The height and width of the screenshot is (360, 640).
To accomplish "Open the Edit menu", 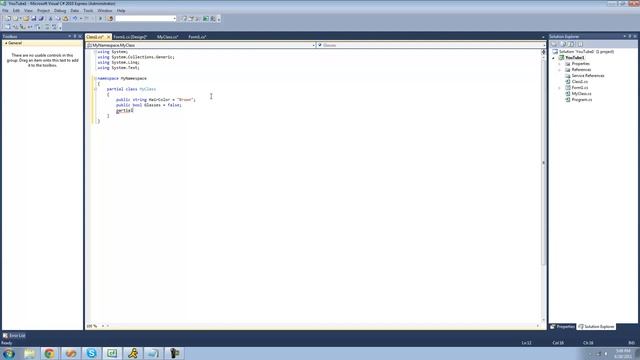I will [x=16, y=11].
